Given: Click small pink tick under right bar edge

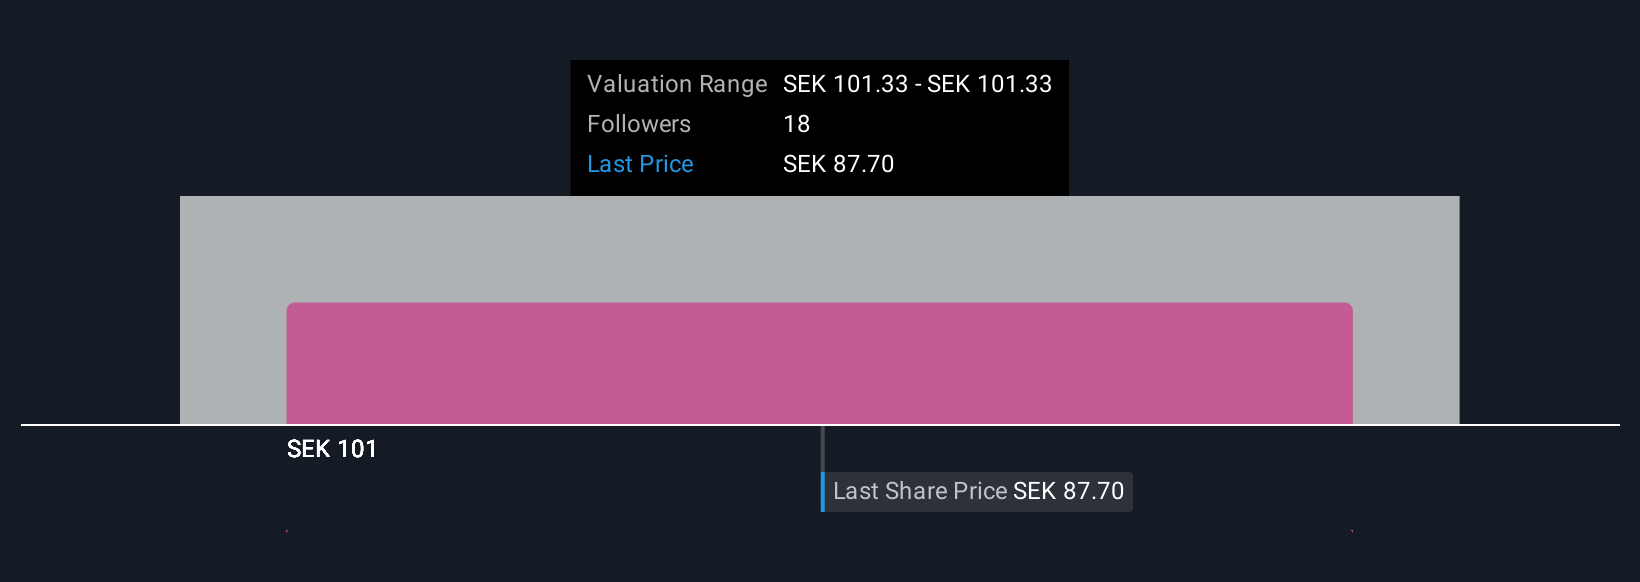Looking at the screenshot, I should point(1352,531).
